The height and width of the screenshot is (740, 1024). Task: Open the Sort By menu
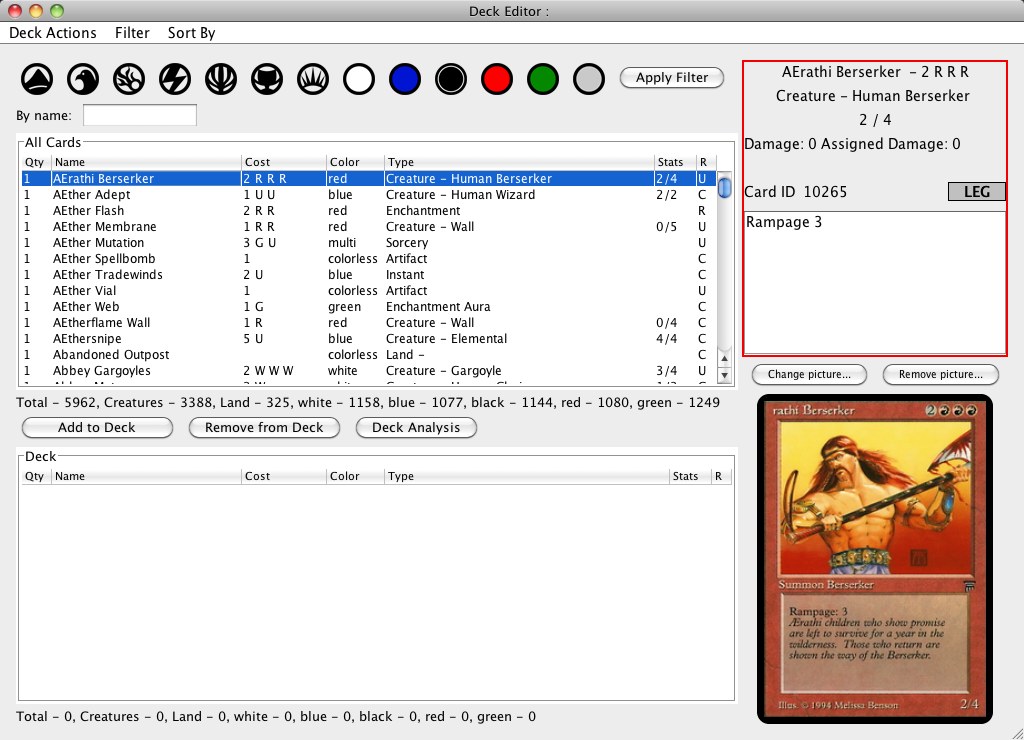(x=191, y=33)
